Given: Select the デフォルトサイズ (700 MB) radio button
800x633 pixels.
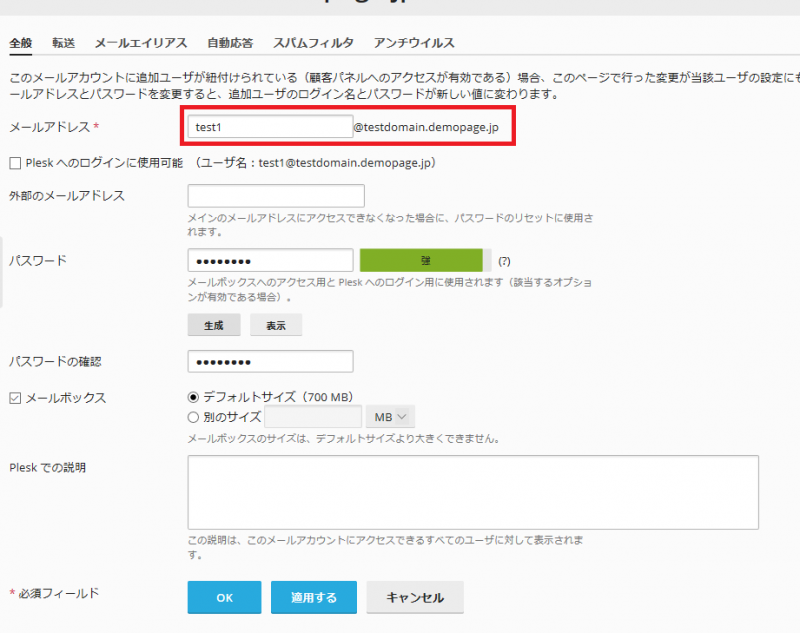Looking at the screenshot, I should click(194, 397).
